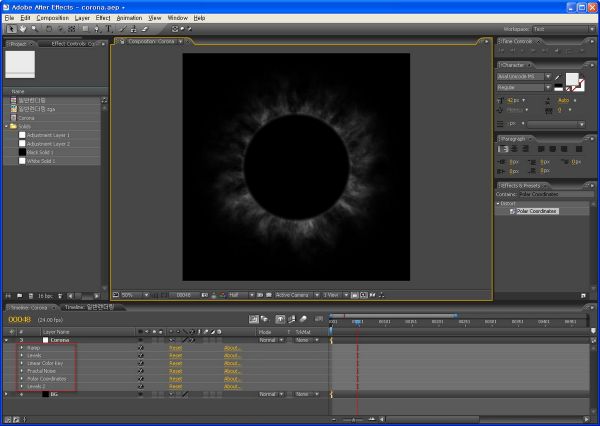Screen dimensions: 600x426
Task: Click the zoom-in mountain icon in timeline
Action: tap(372, 419)
